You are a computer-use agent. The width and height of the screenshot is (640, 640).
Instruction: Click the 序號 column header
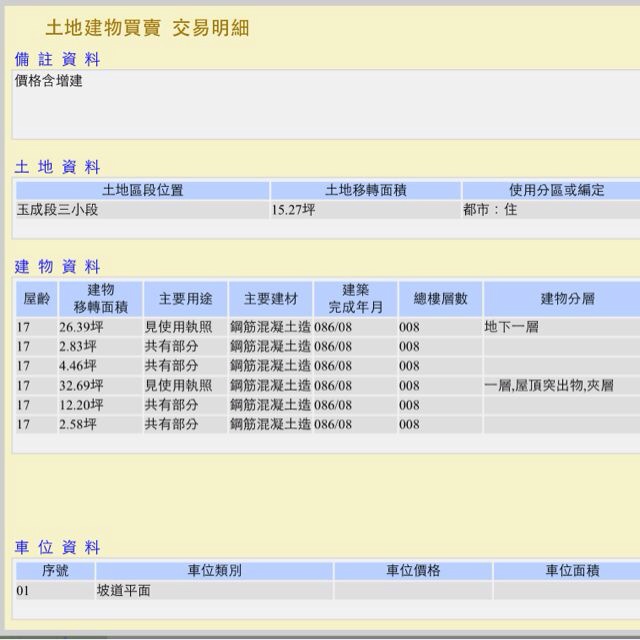[55, 571]
